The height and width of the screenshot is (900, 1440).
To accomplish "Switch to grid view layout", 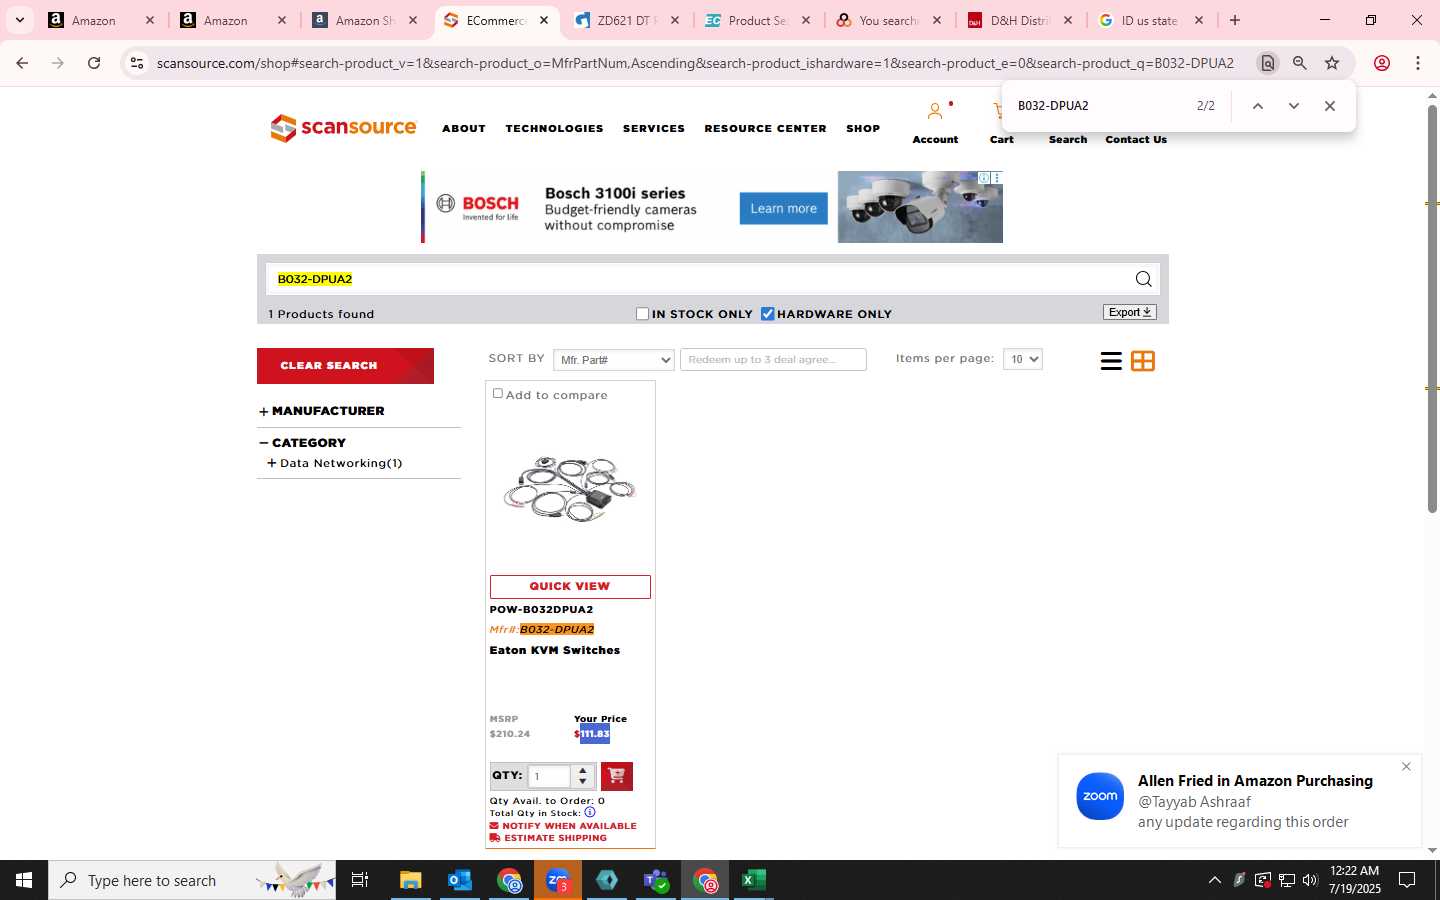I will tap(1143, 361).
